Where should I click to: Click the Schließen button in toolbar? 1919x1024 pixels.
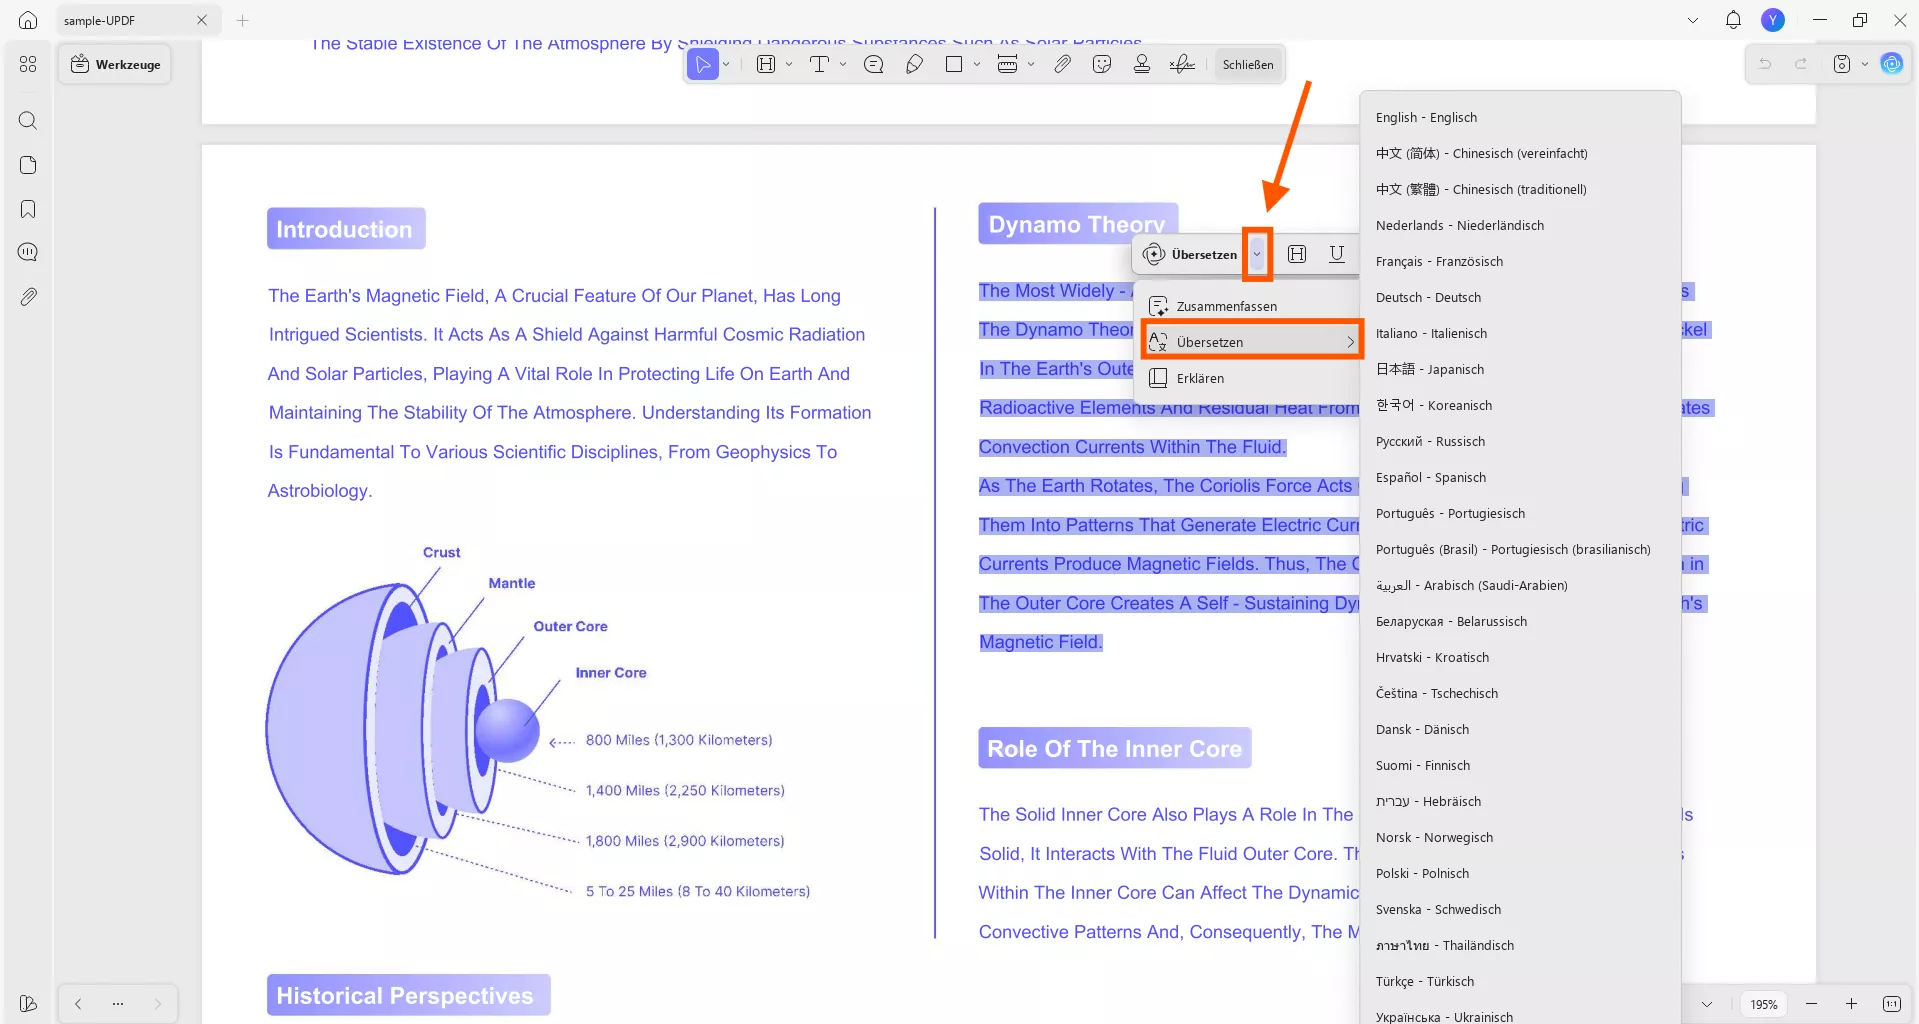1248,65
